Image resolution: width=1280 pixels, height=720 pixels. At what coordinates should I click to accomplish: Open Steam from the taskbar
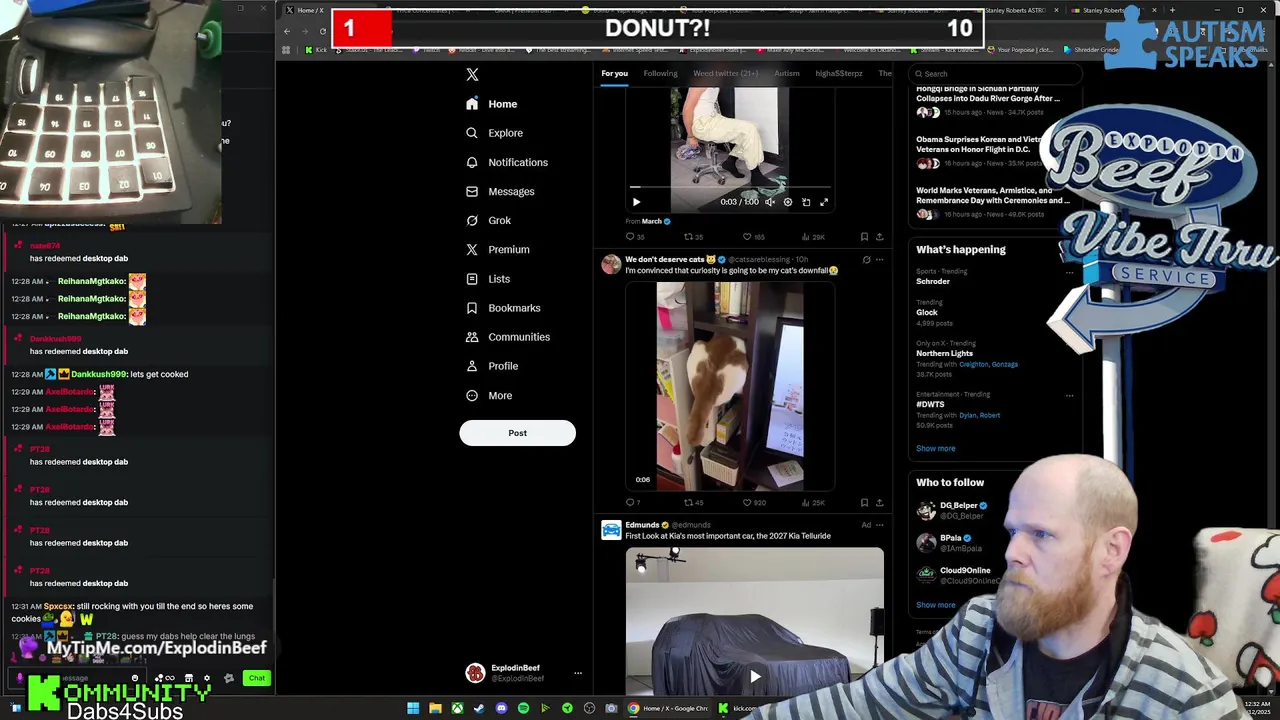(479, 708)
